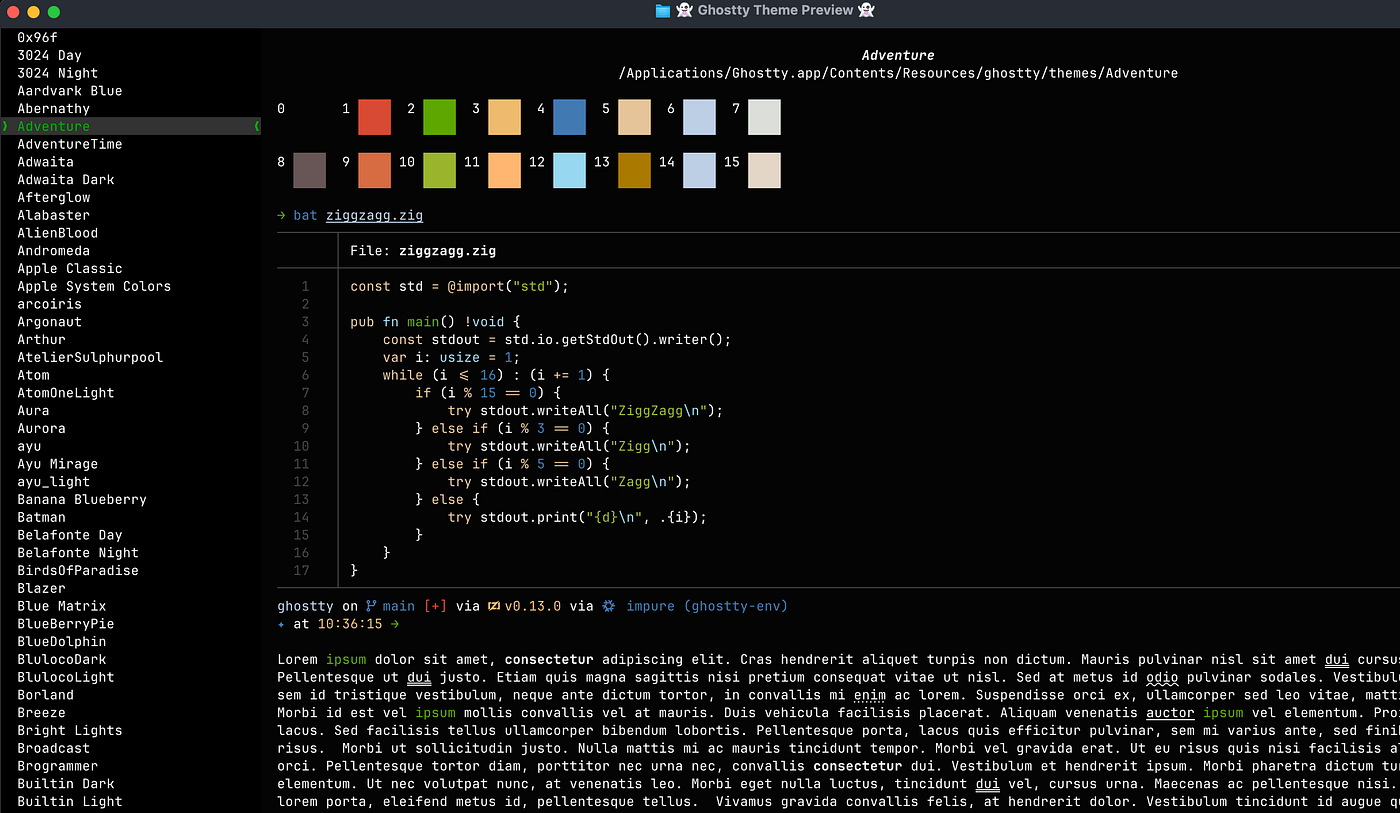Pick the Argonaut theme

tap(49, 322)
